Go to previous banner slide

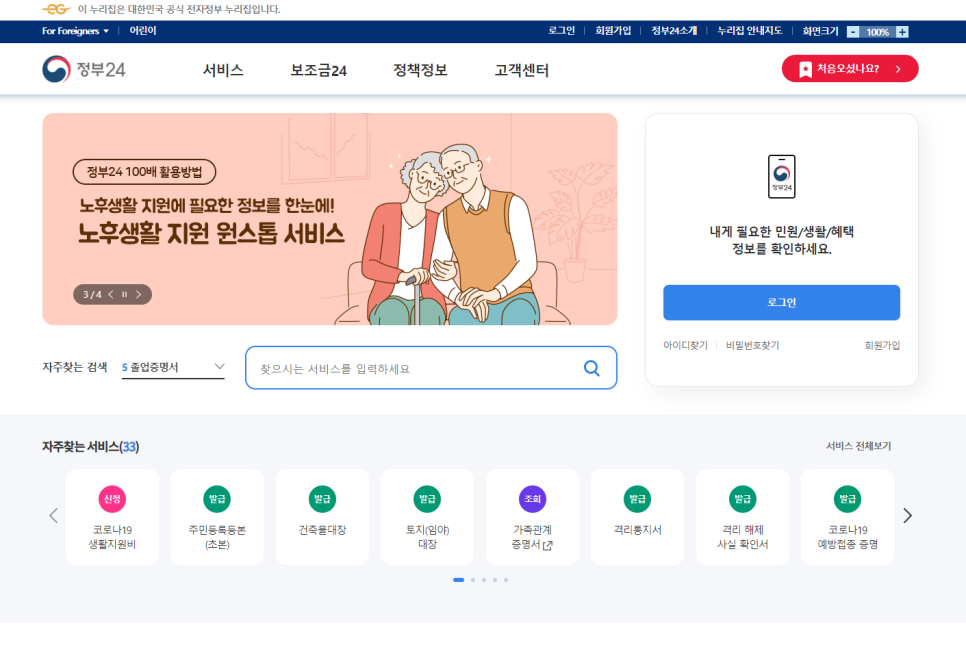click(x=111, y=295)
